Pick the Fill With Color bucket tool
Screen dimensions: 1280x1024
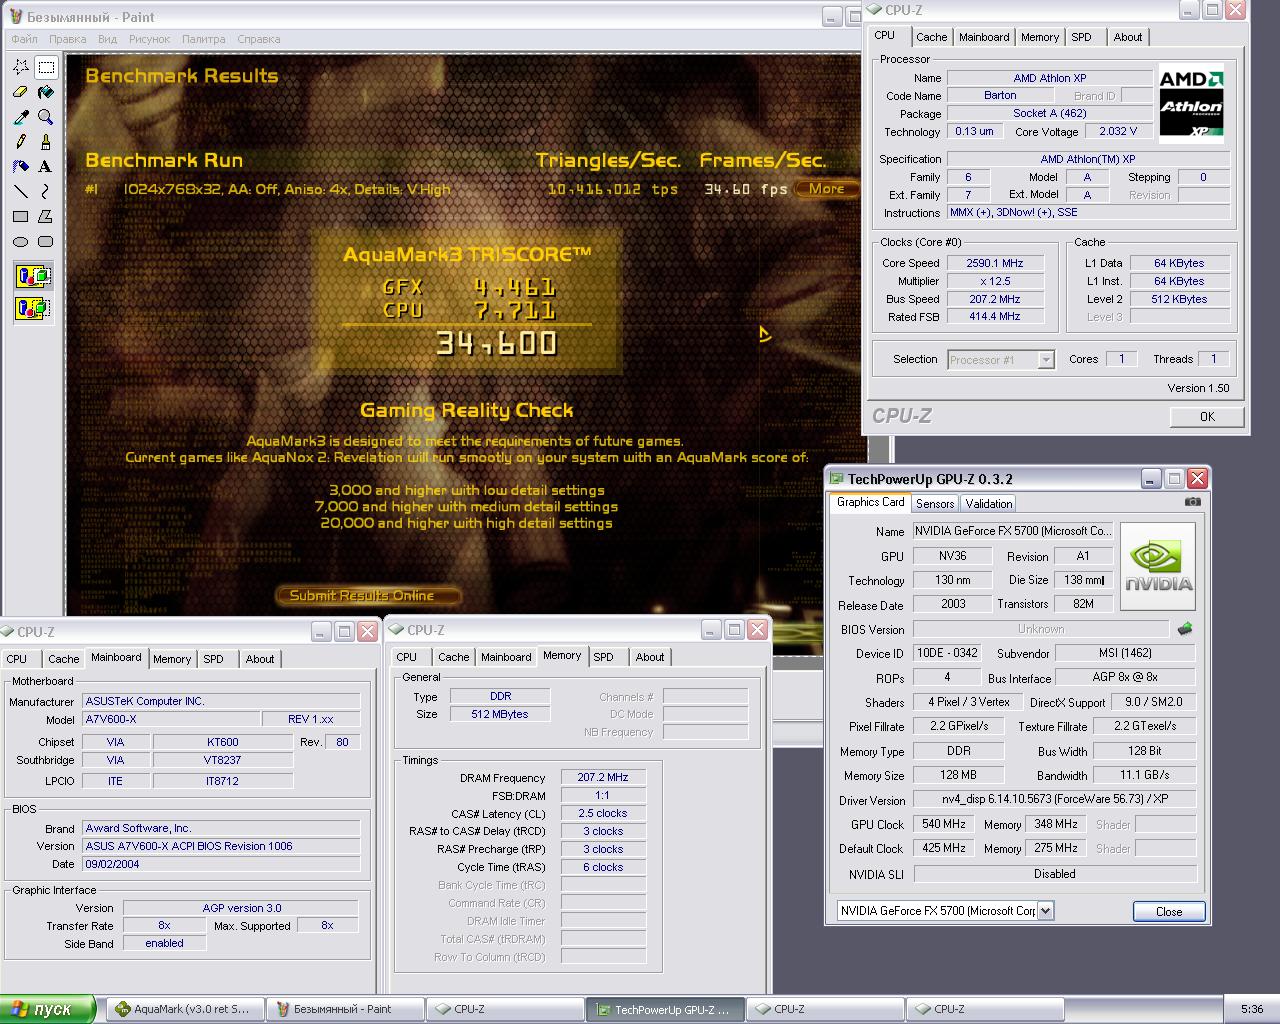[46, 92]
